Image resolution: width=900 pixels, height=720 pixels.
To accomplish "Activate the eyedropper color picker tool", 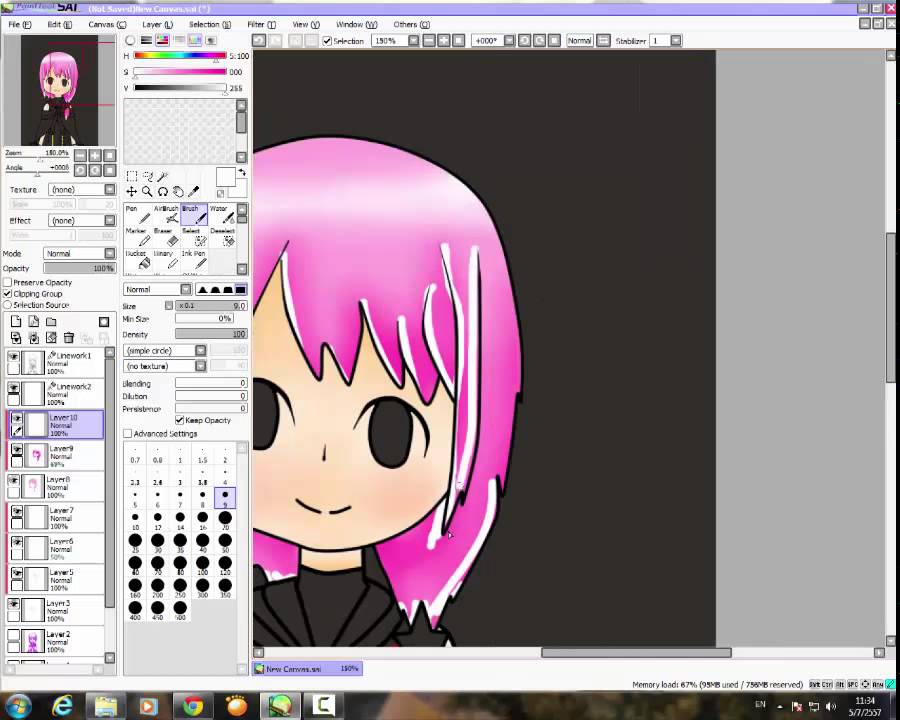I will point(194,192).
